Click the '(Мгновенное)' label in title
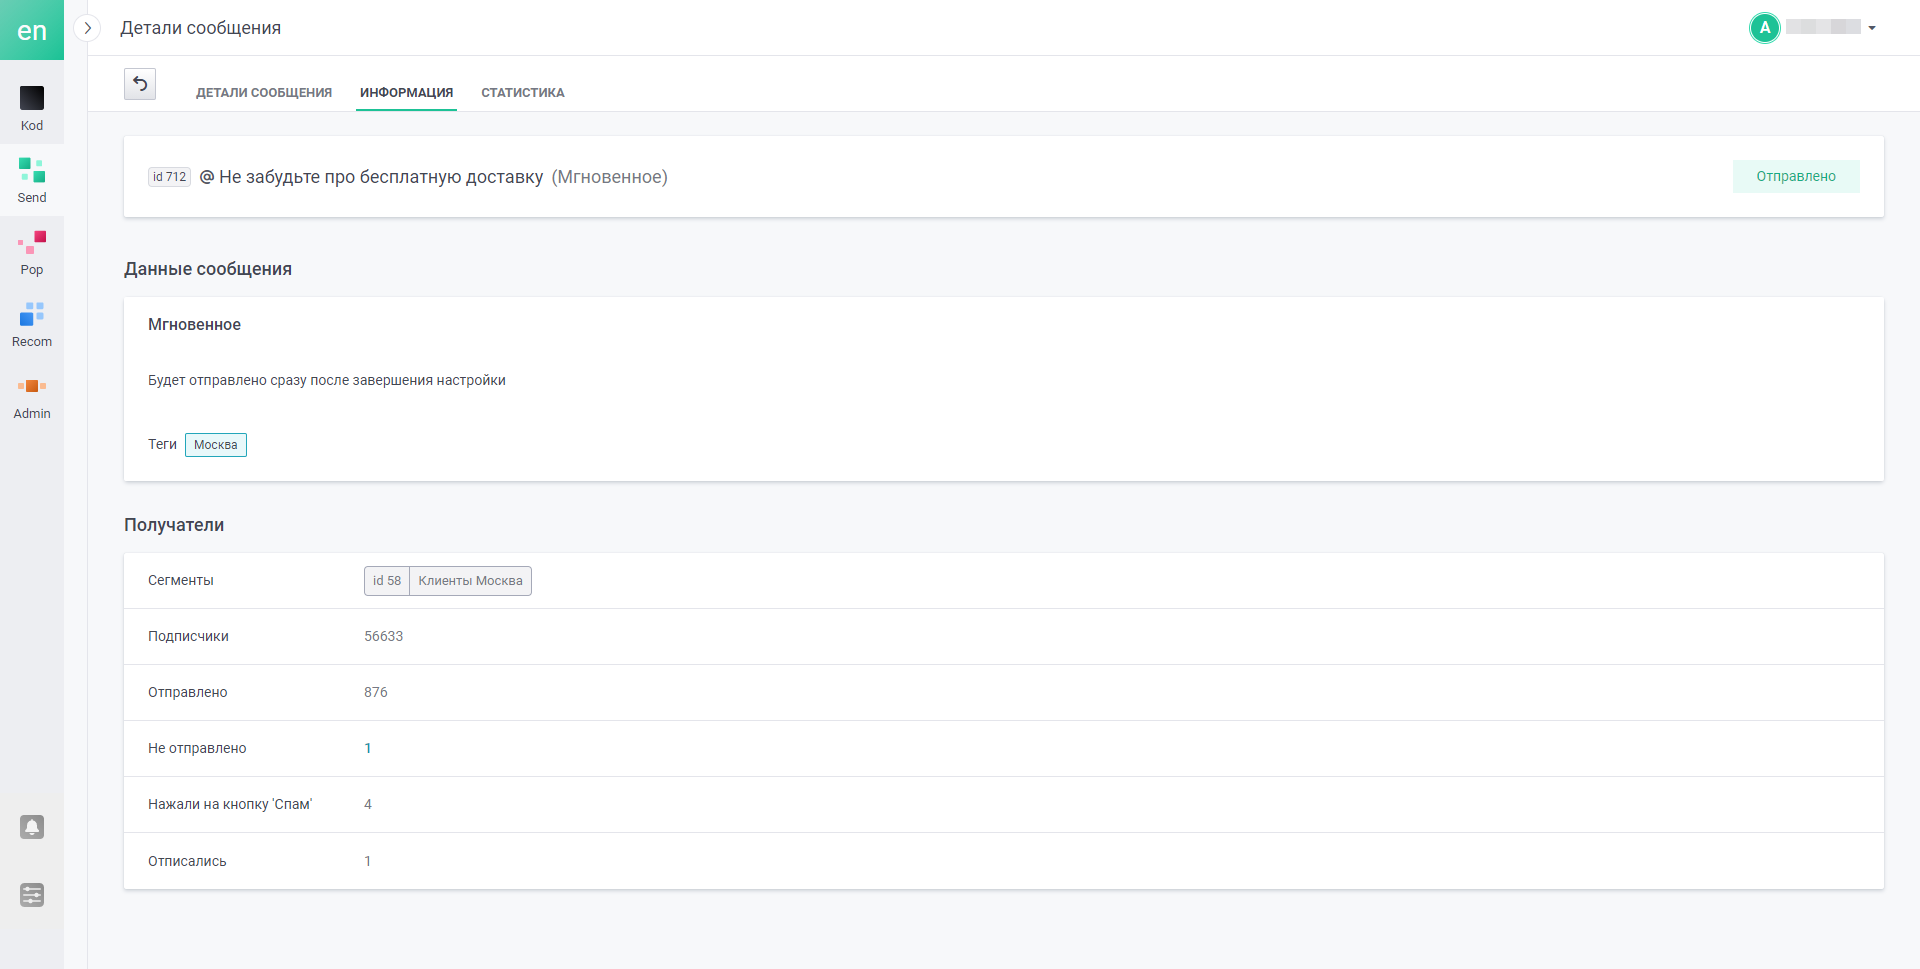The image size is (1920, 969). pos(610,177)
